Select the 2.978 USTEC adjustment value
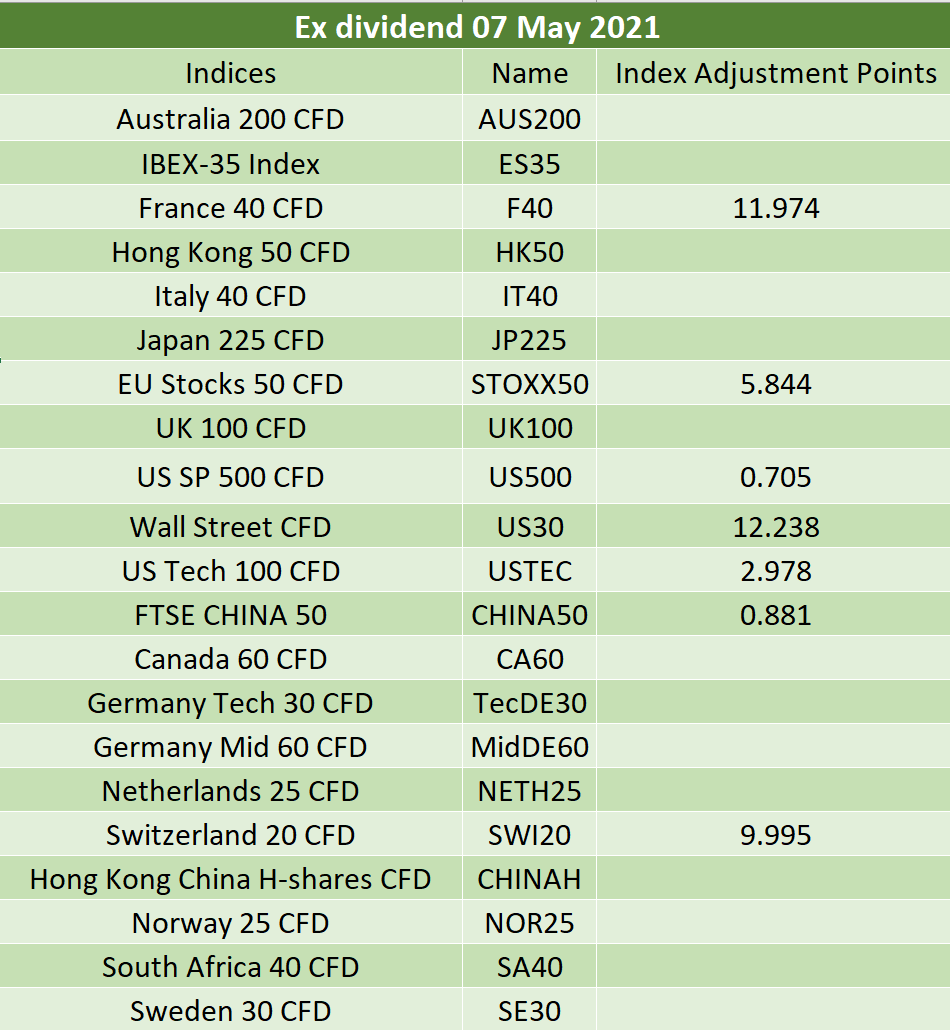The image size is (950, 1030). 774,571
